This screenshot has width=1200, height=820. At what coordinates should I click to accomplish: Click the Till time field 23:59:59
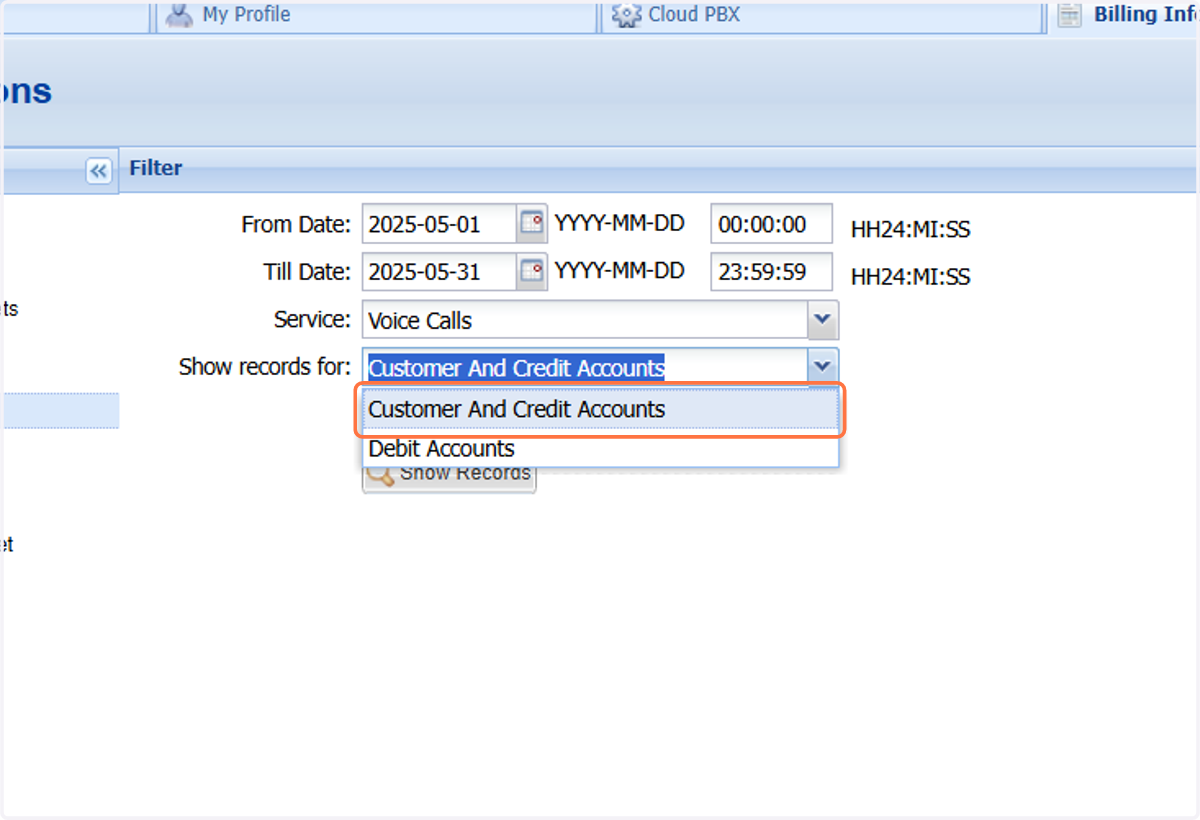tap(771, 271)
